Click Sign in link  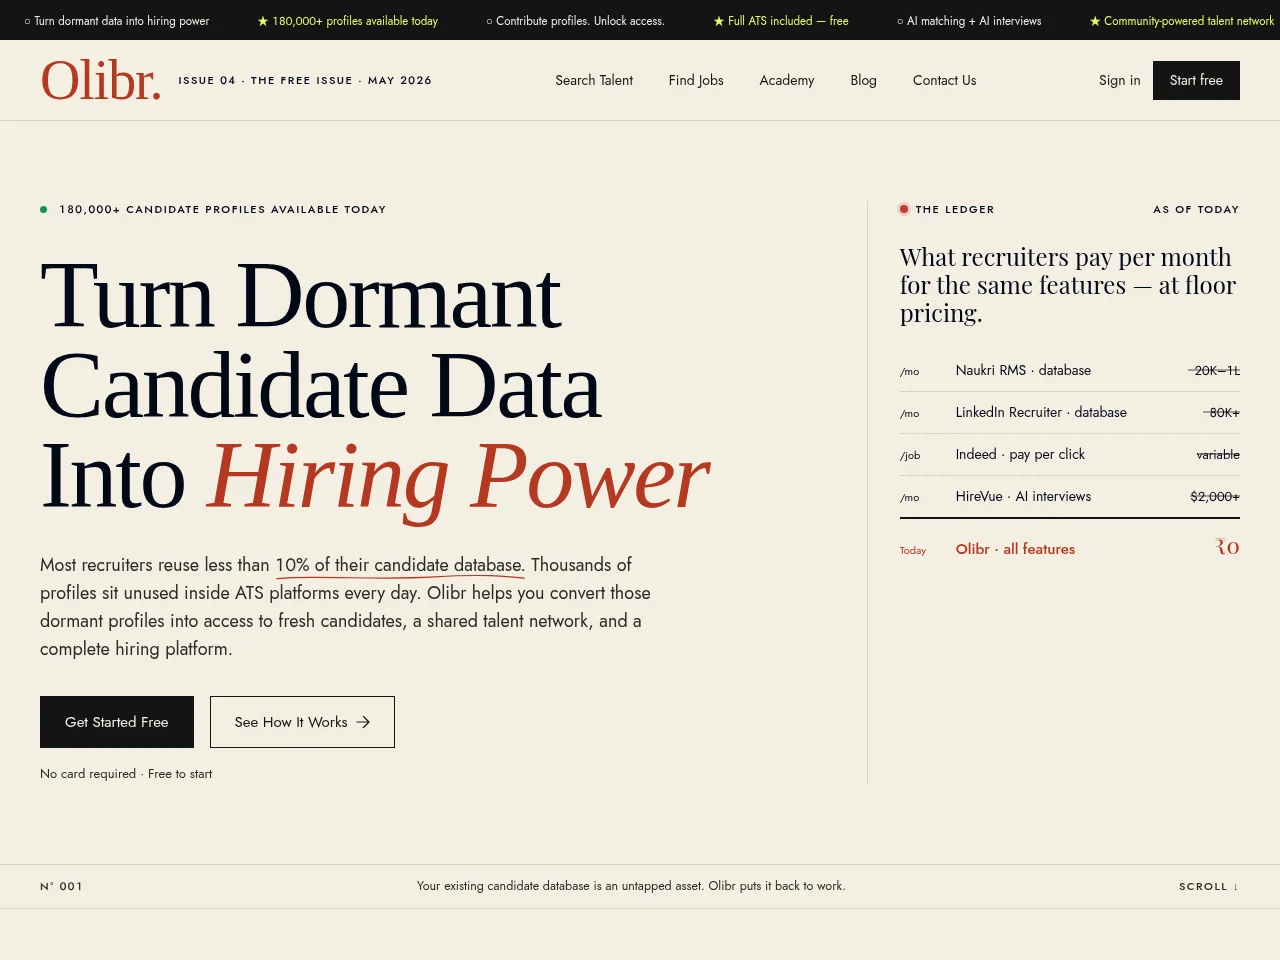coord(1119,80)
